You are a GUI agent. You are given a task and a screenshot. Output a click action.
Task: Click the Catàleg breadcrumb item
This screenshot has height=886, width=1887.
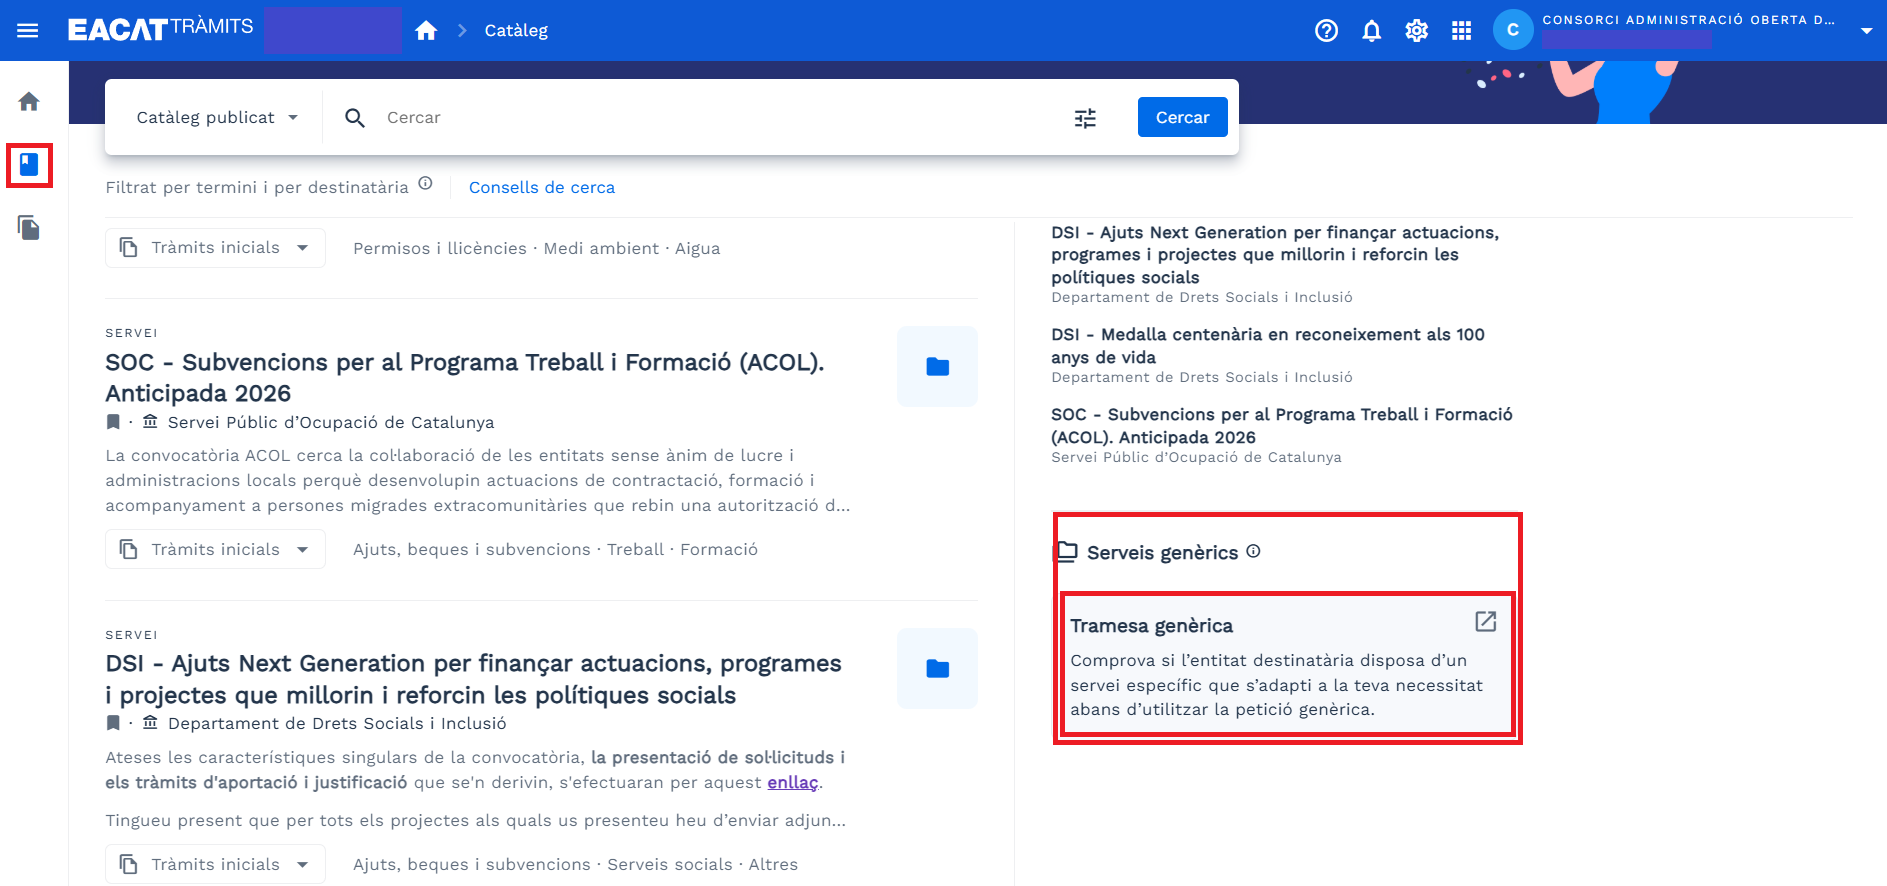(516, 30)
